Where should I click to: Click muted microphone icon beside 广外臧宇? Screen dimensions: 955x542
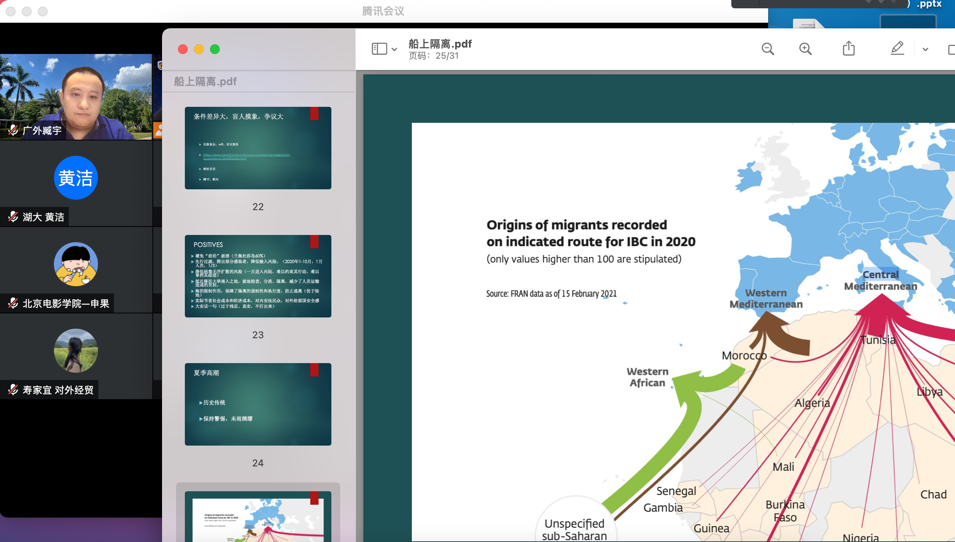[13, 130]
